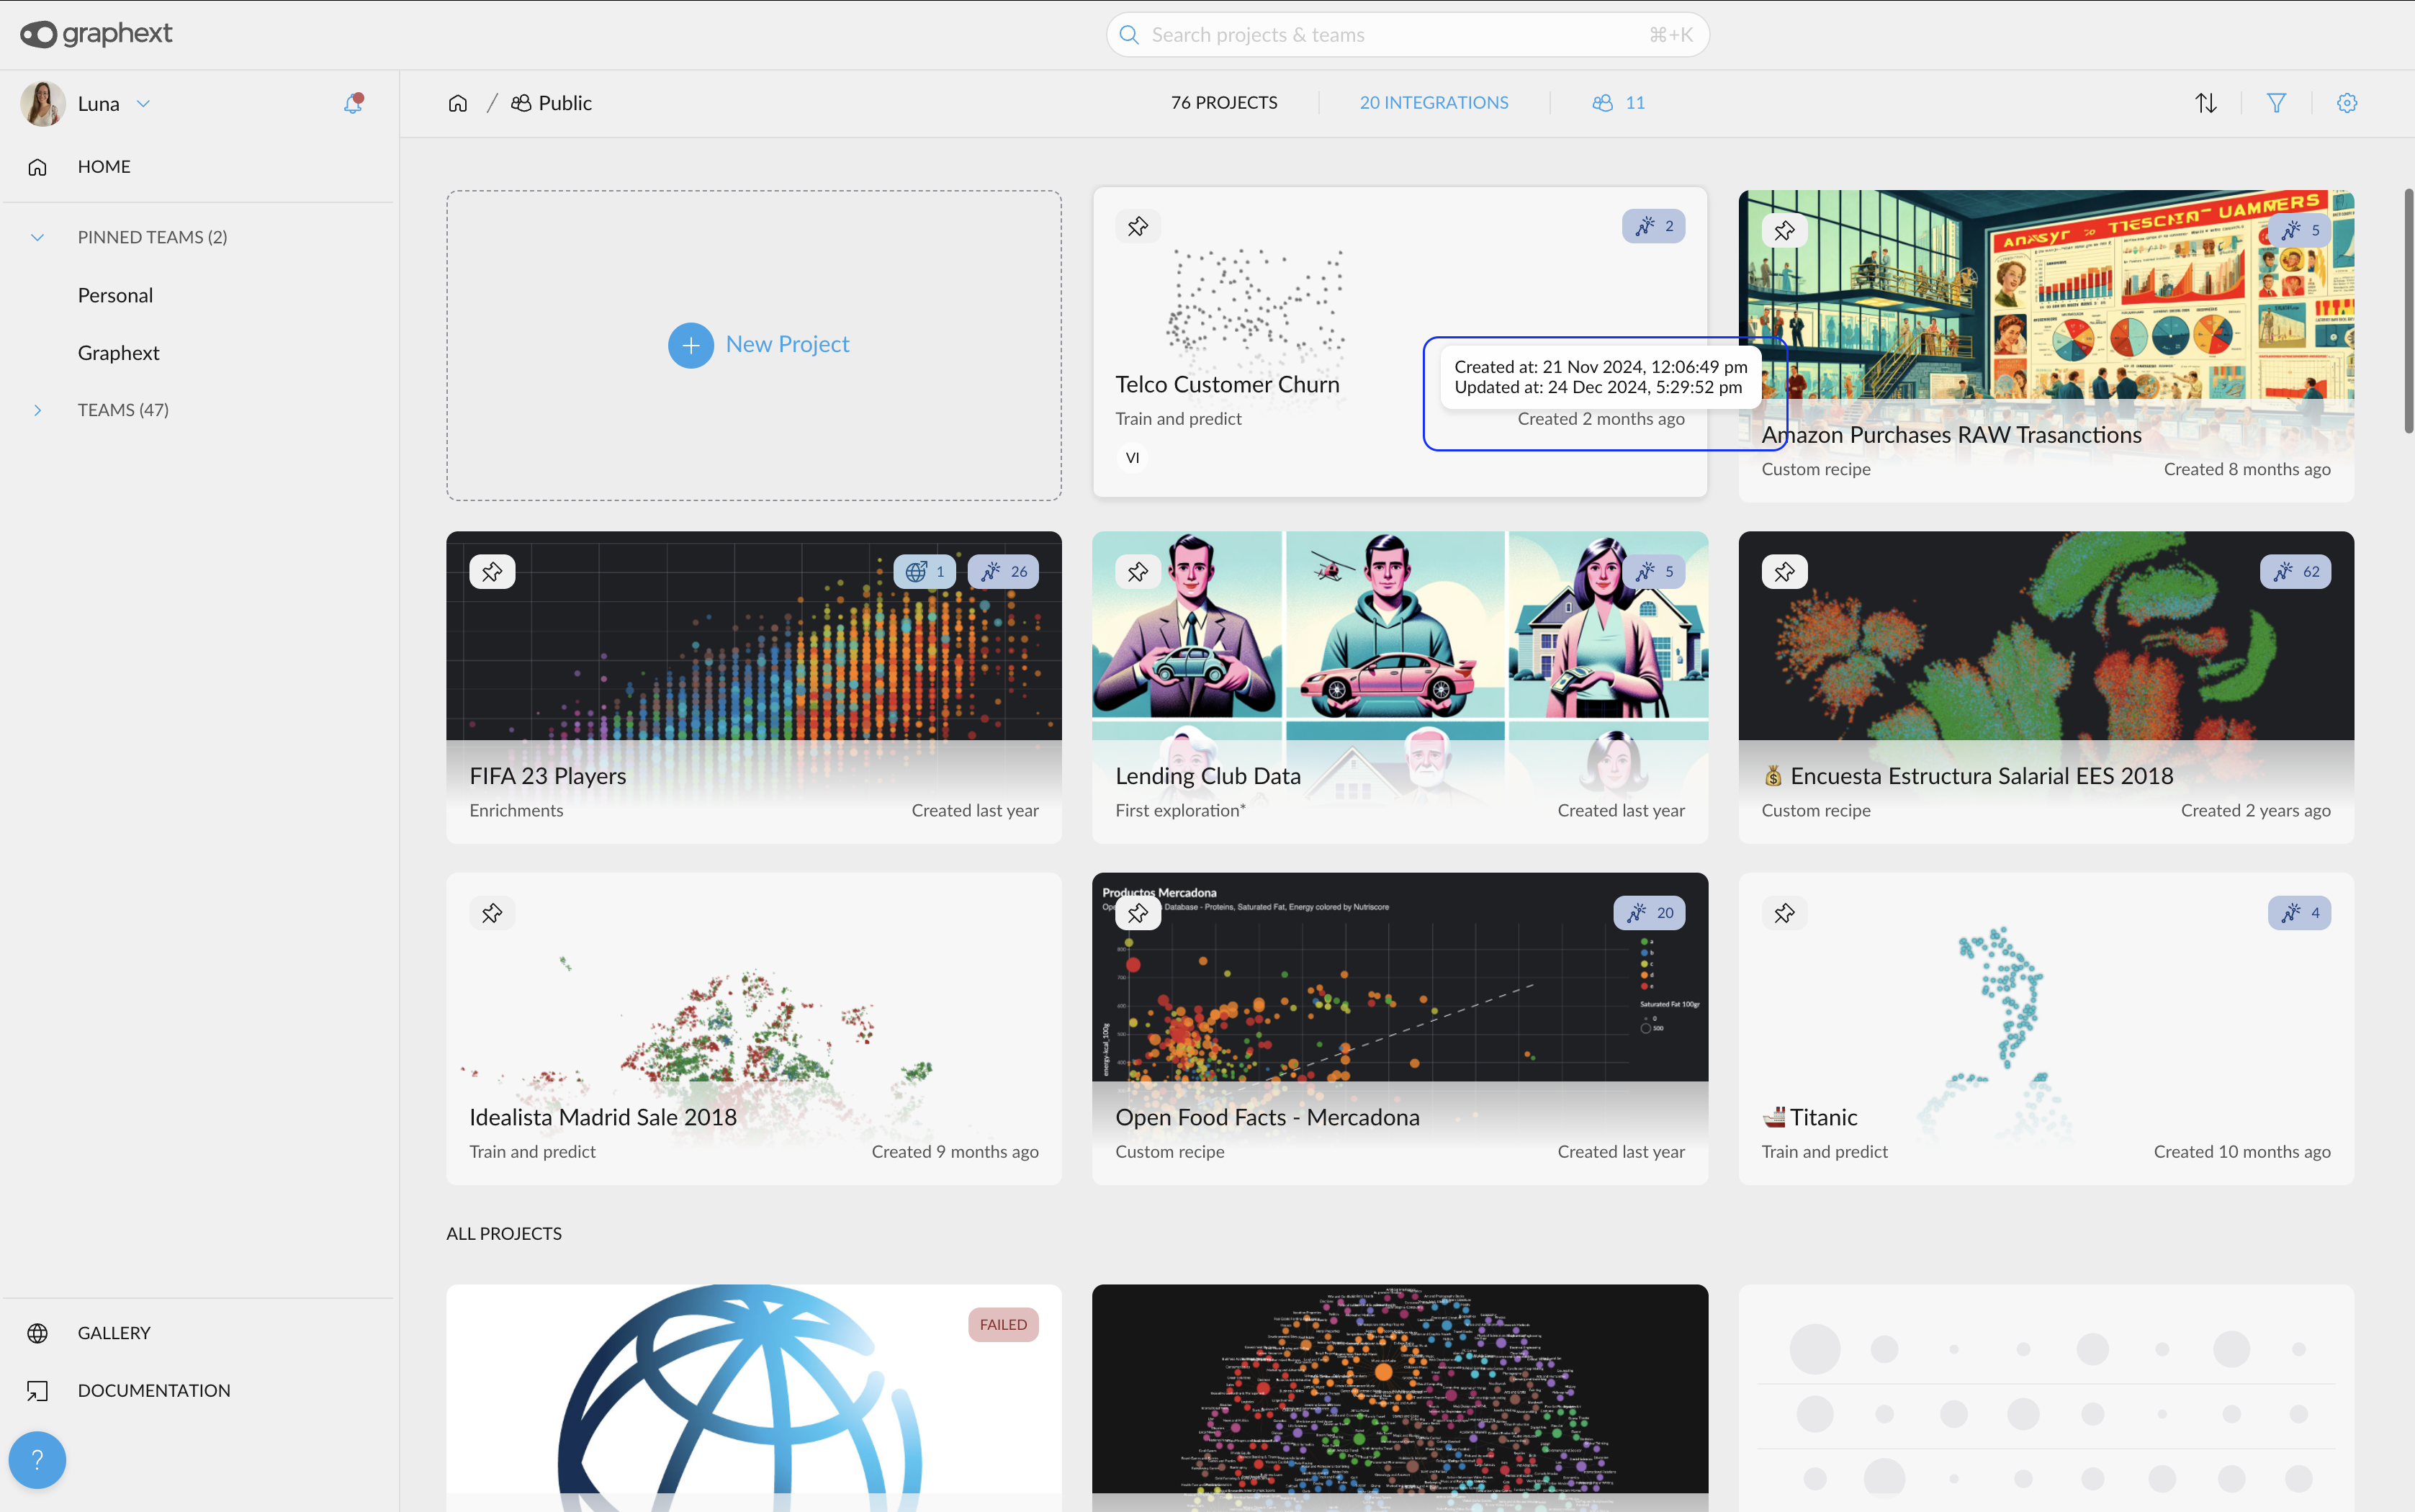Click 'Enrichments' label on FIFA card
The width and height of the screenshot is (2415, 1512).
(x=516, y=811)
